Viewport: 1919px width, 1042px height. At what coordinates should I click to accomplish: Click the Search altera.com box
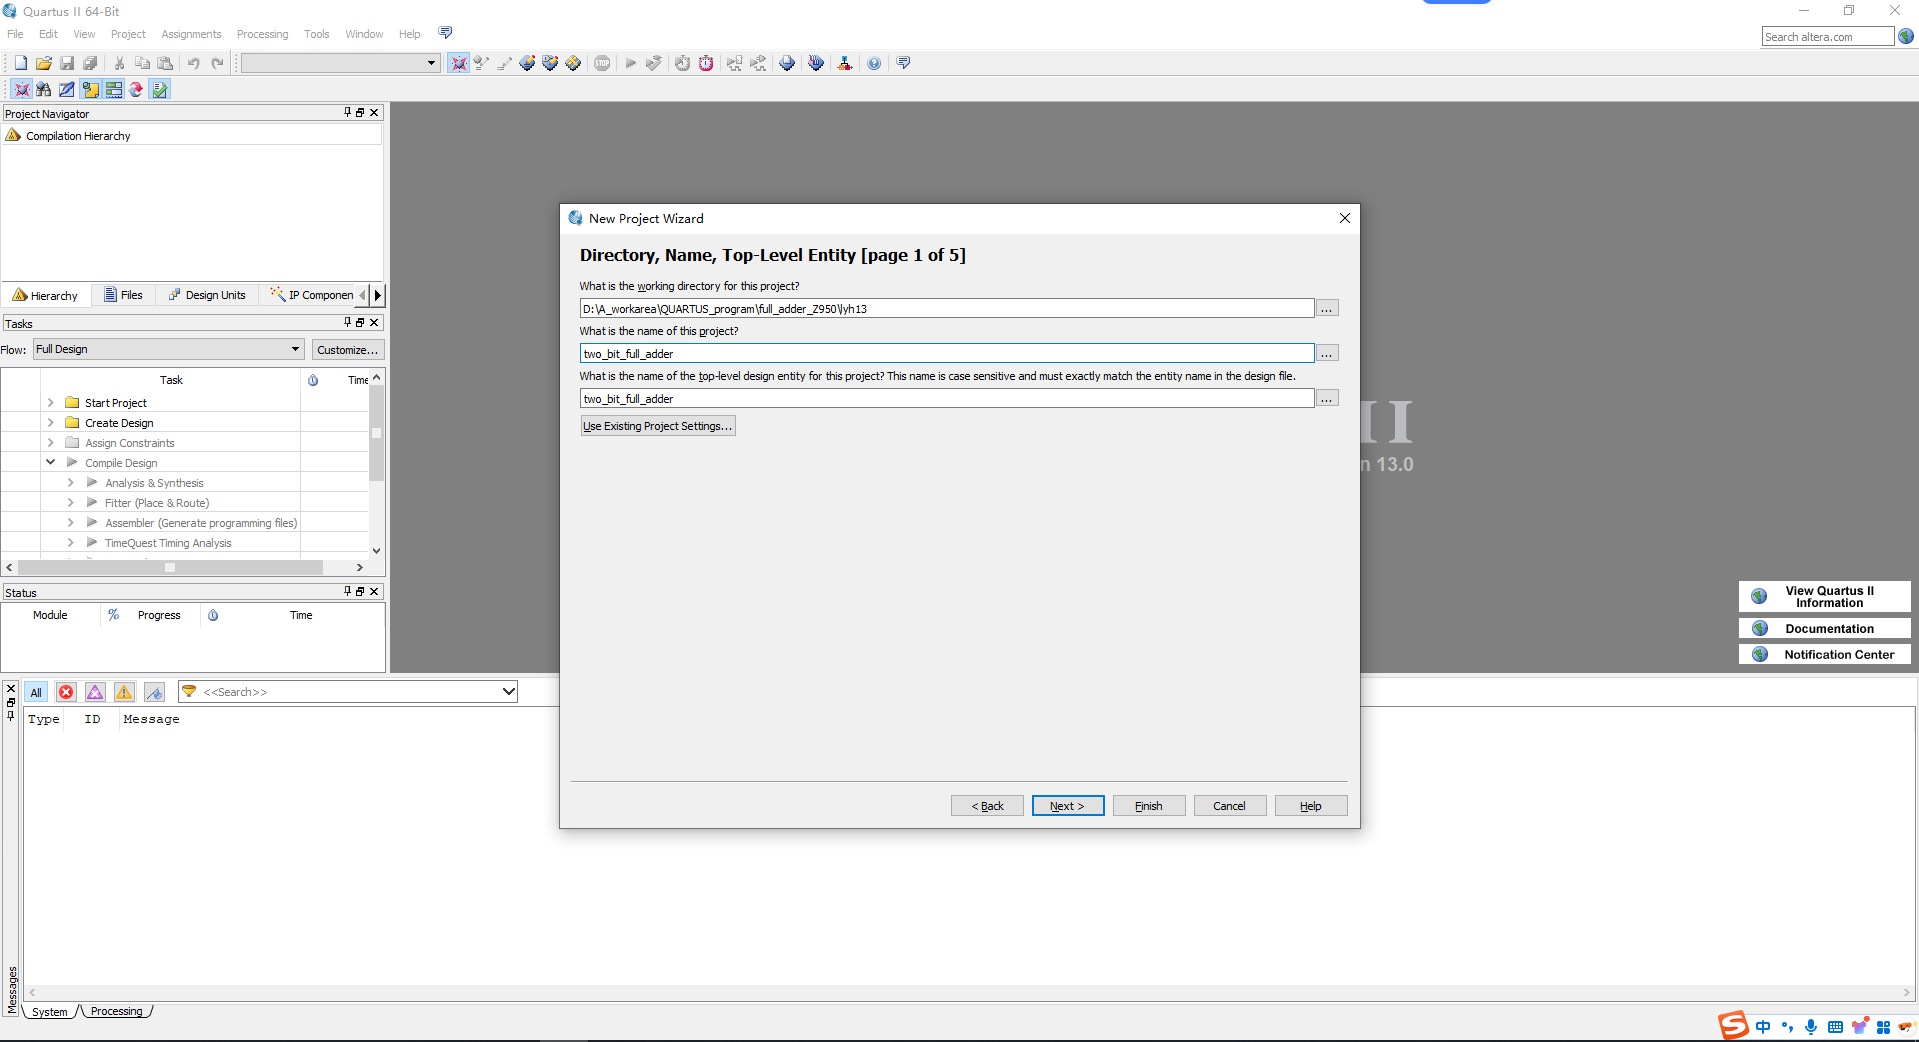(x=1827, y=37)
